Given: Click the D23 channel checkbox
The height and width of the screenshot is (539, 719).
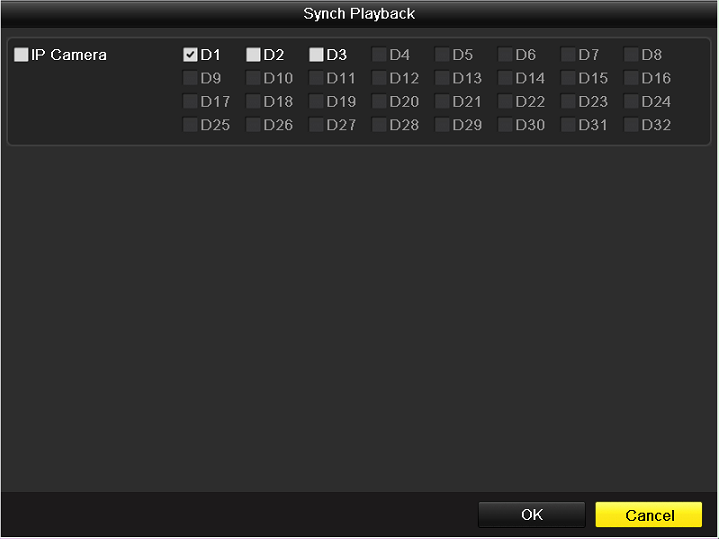Looking at the screenshot, I should [568, 101].
